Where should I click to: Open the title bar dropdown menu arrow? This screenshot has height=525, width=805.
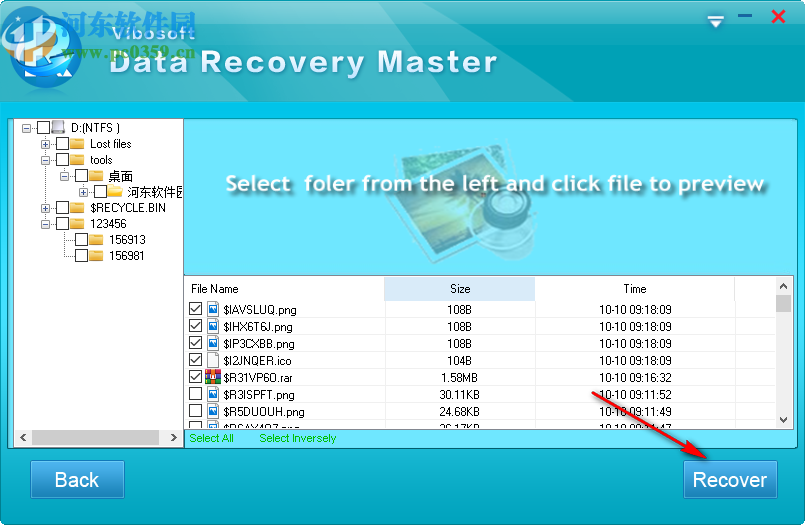coord(715,21)
